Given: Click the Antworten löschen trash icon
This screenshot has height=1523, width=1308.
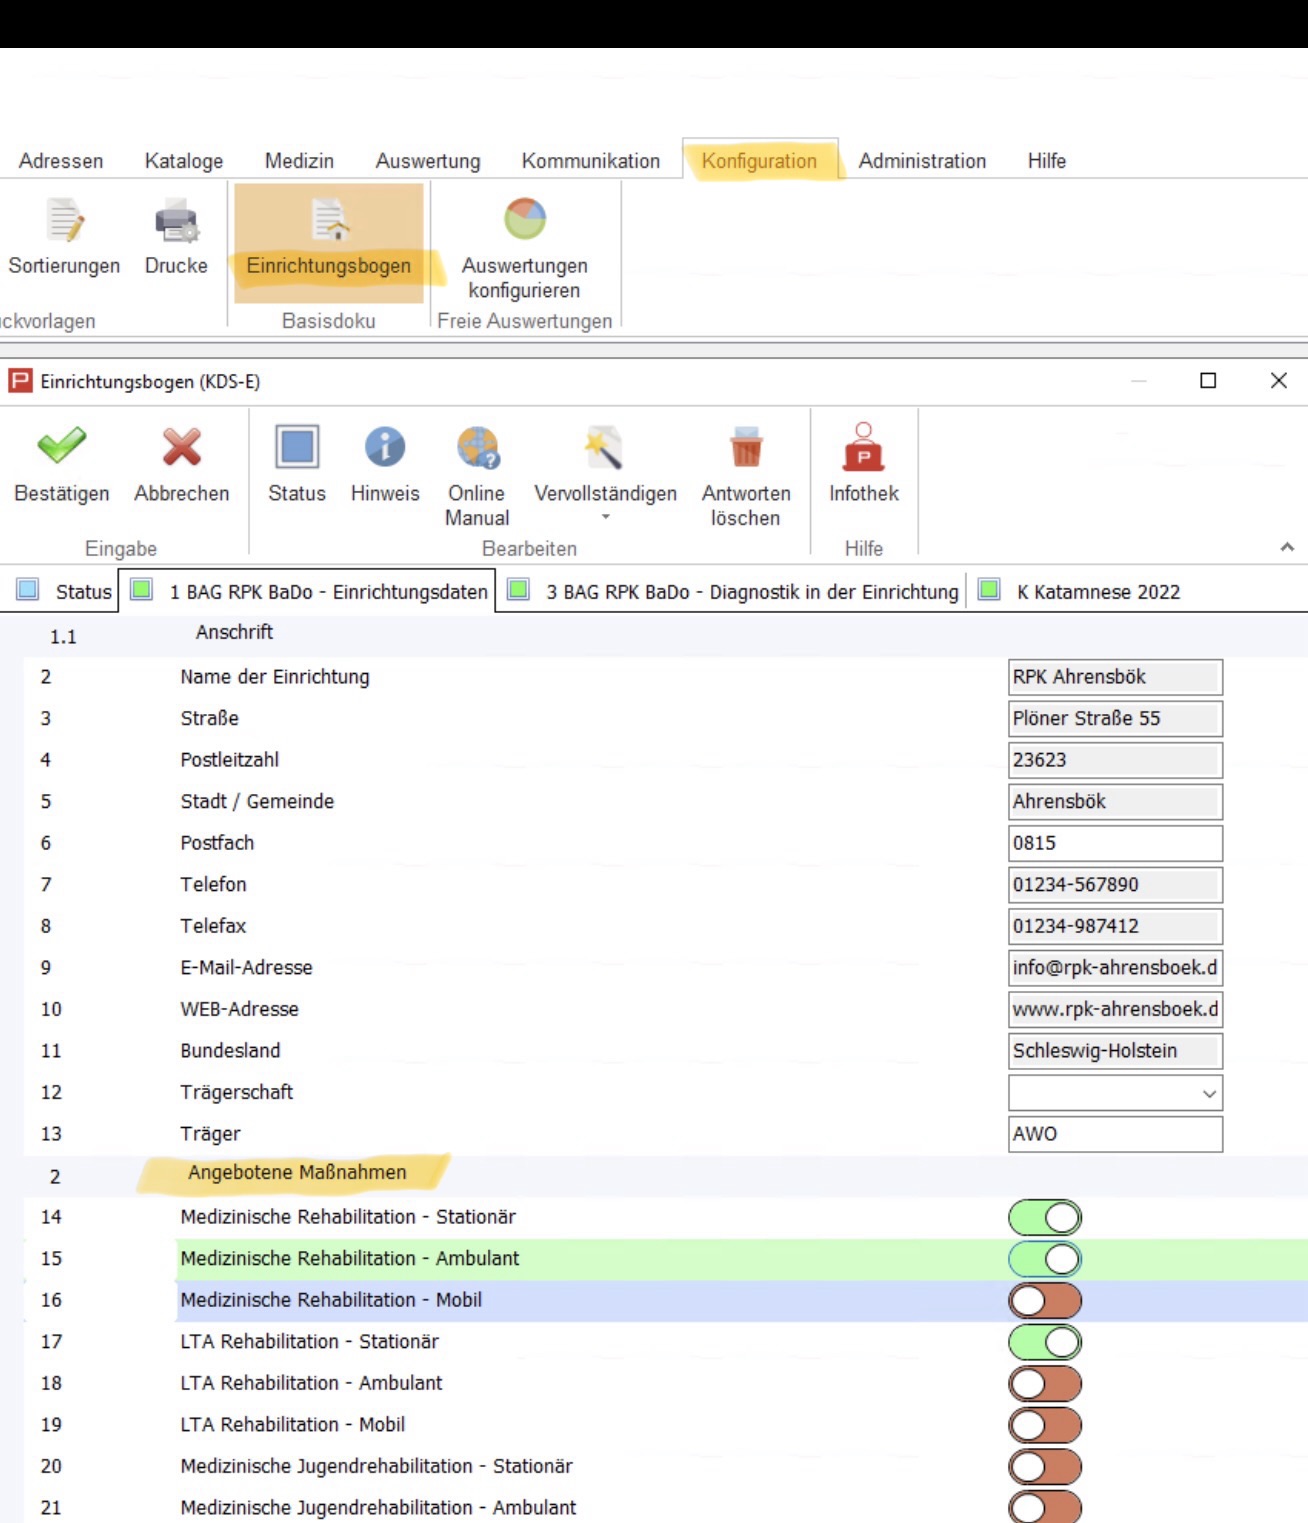Looking at the screenshot, I should coord(745,447).
